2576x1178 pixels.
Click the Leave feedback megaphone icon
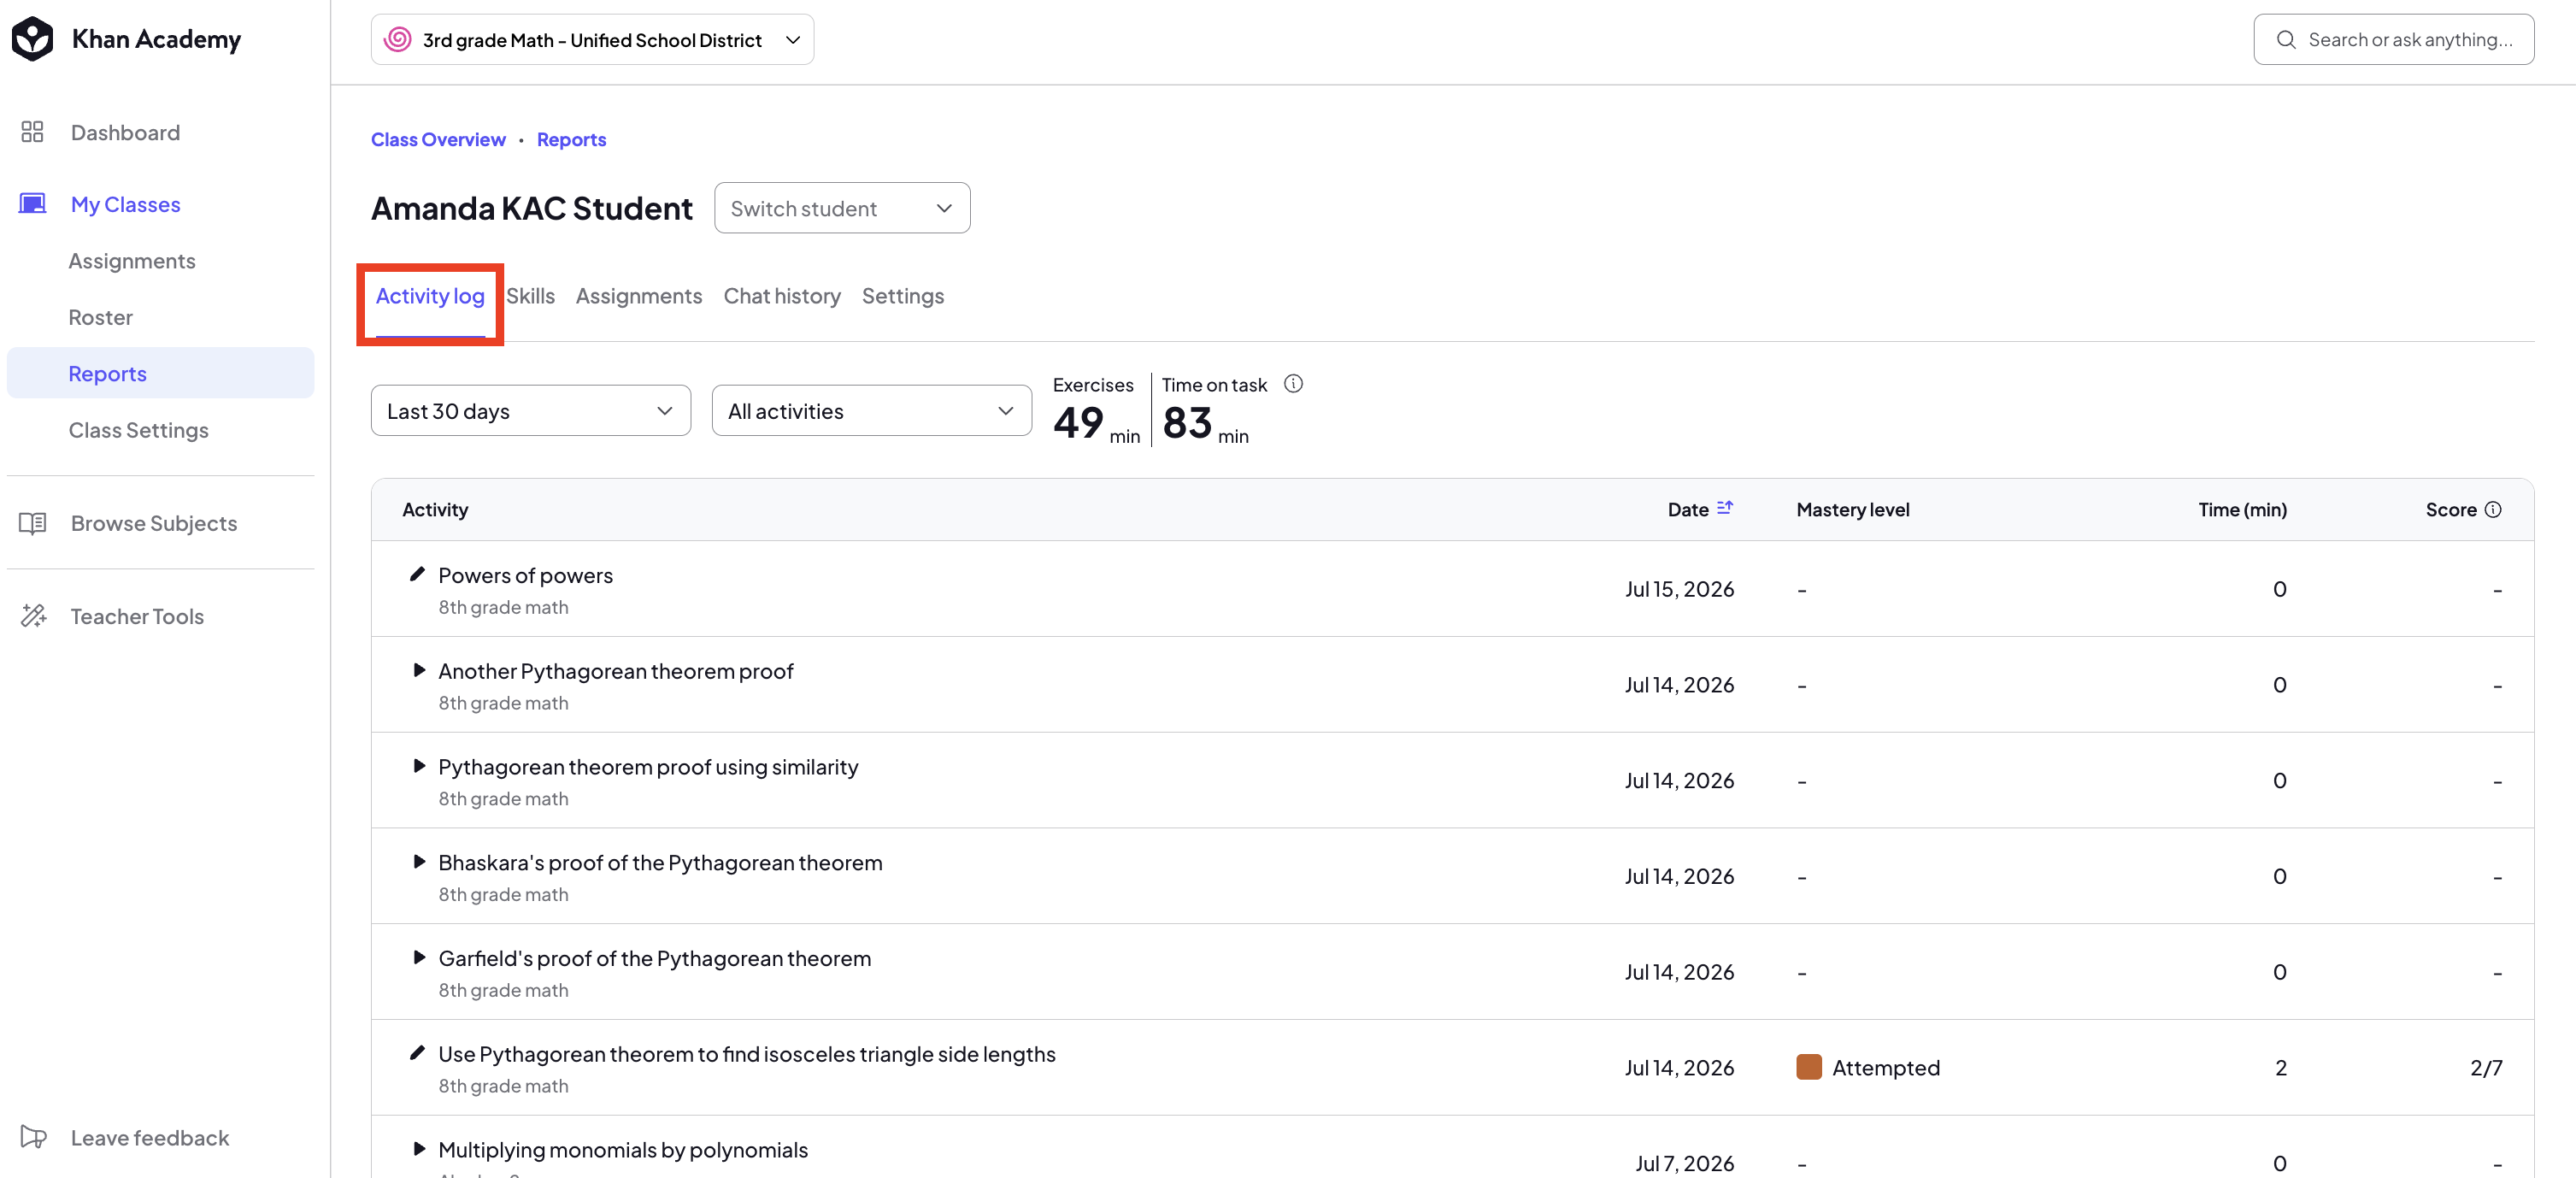coord(33,1137)
